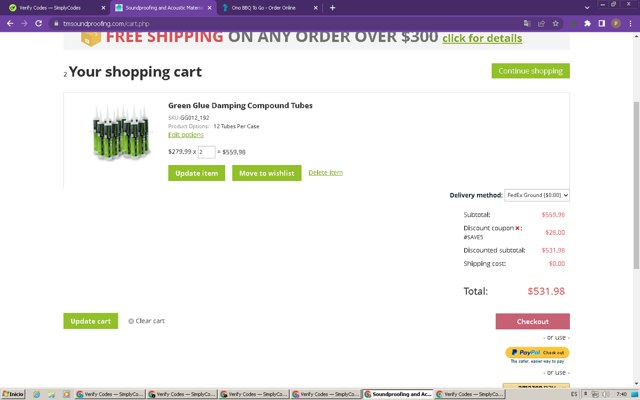
Task: Remove the discount coupon with red X
Action: coord(517,228)
